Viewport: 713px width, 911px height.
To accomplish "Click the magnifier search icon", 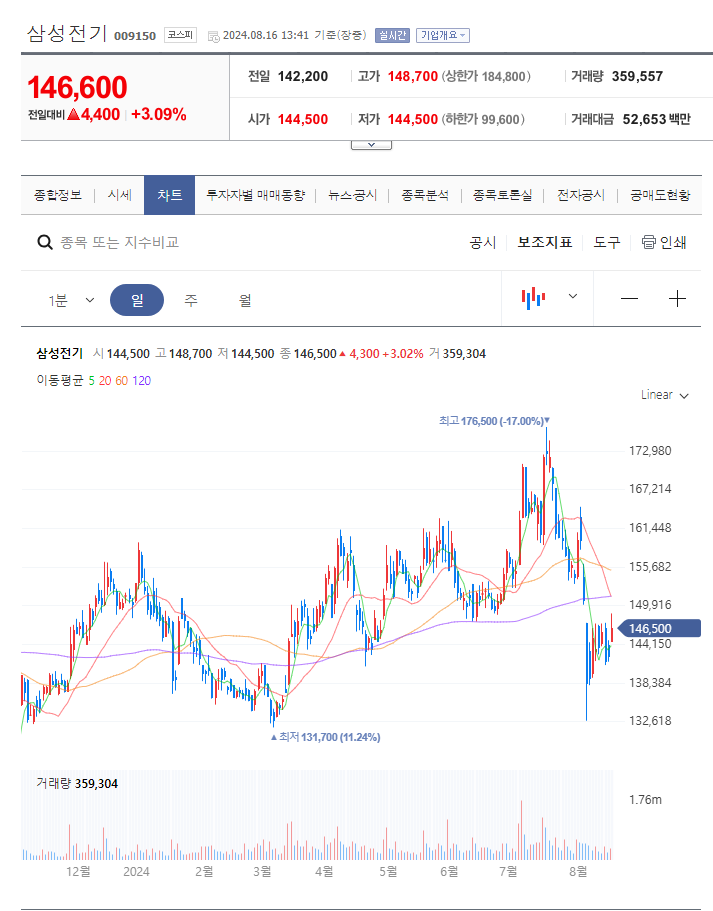I will coord(45,242).
